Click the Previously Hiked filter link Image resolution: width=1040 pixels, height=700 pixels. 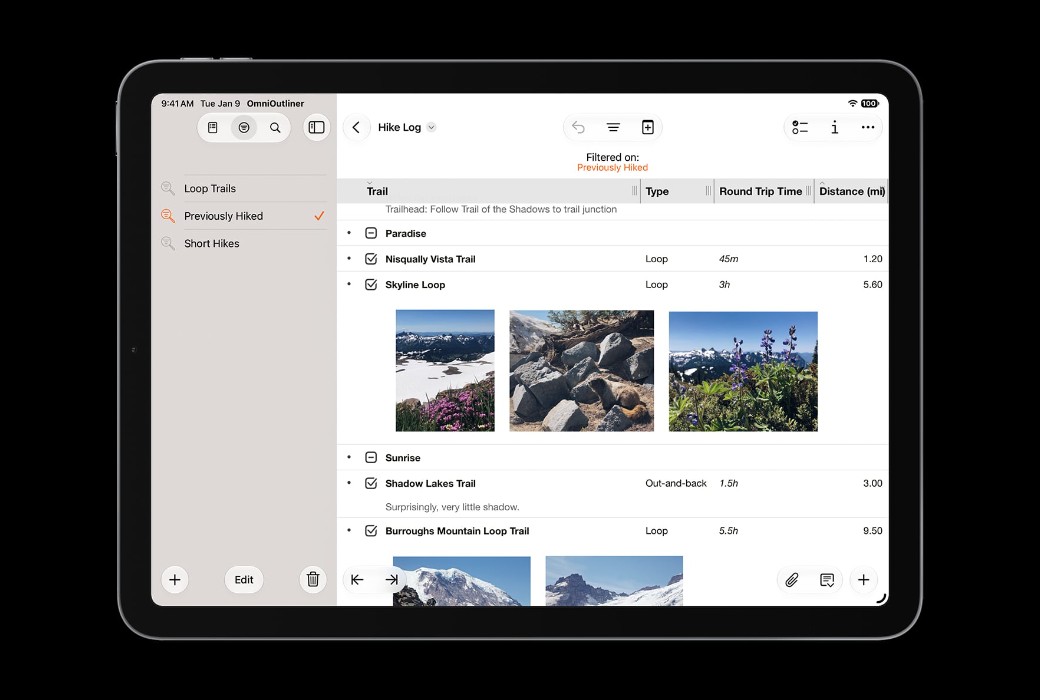(x=612, y=168)
